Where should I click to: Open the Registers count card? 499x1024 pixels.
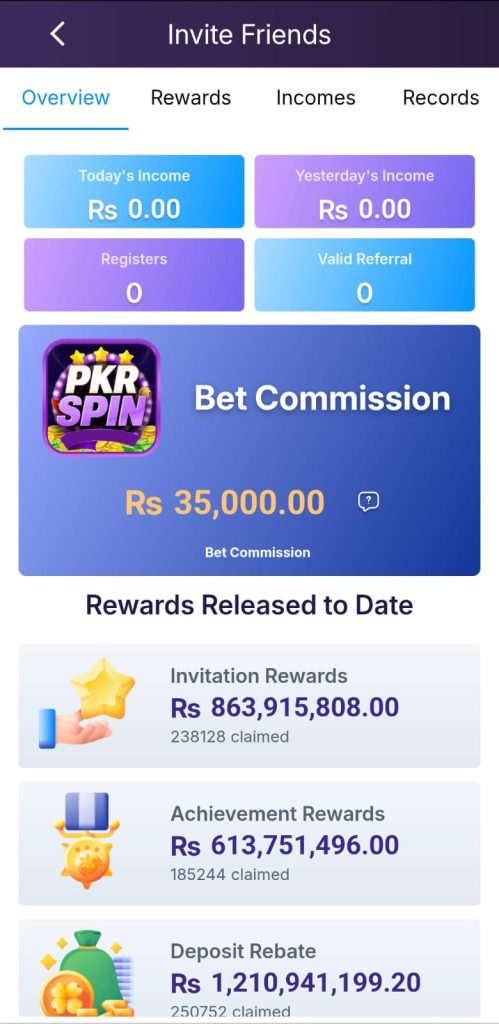coord(134,275)
